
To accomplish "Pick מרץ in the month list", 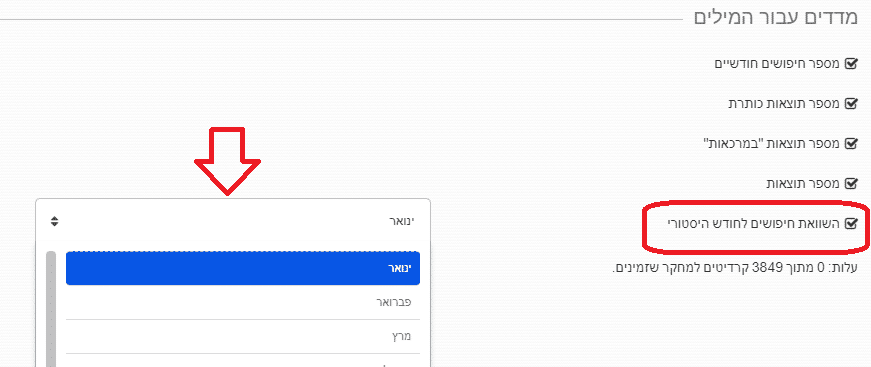I will click(243, 336).
